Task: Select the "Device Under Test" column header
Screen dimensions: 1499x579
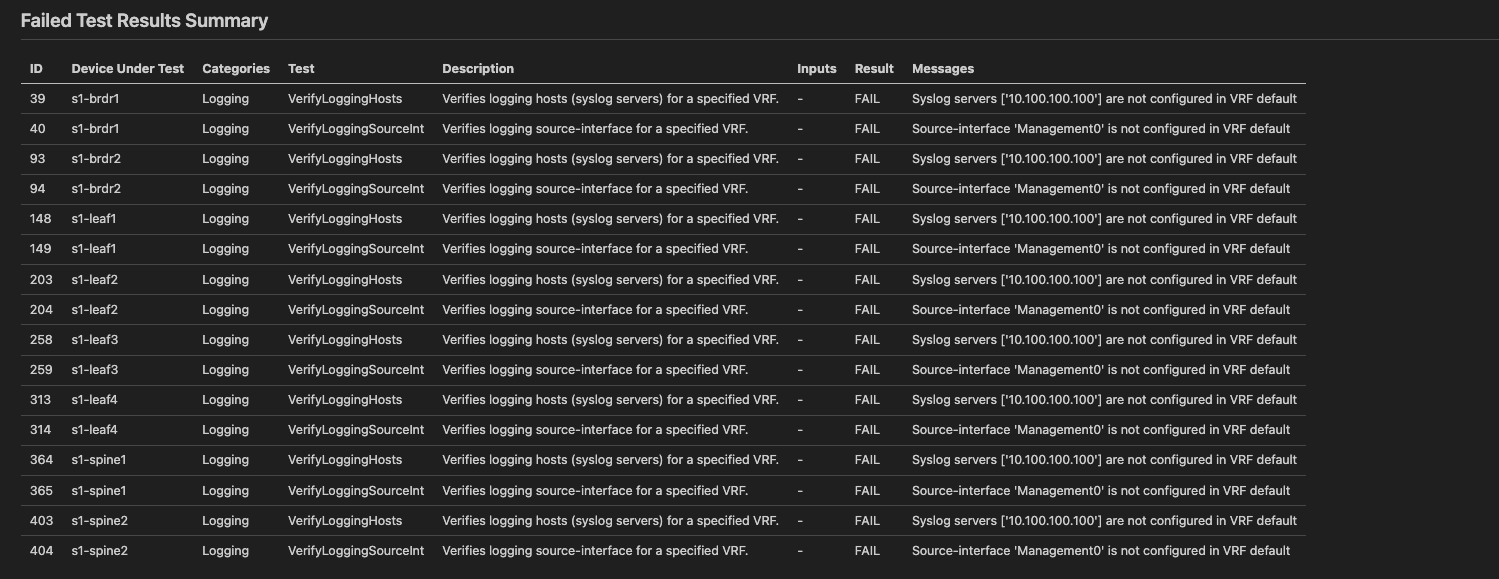Action: 128,69
